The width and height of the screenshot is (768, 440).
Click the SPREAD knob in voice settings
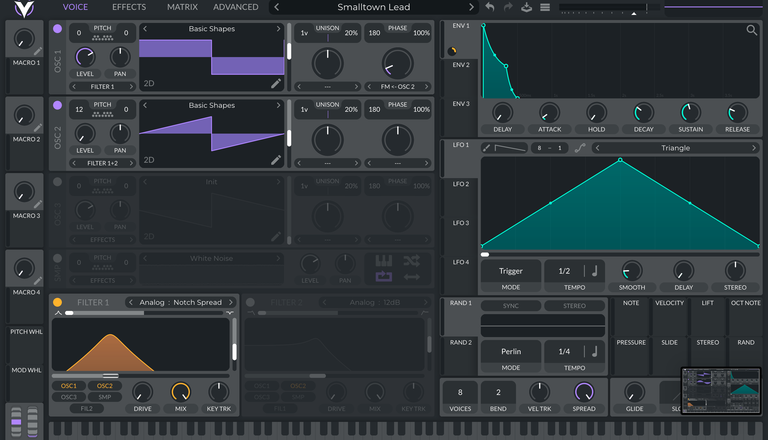pos(584,392)
